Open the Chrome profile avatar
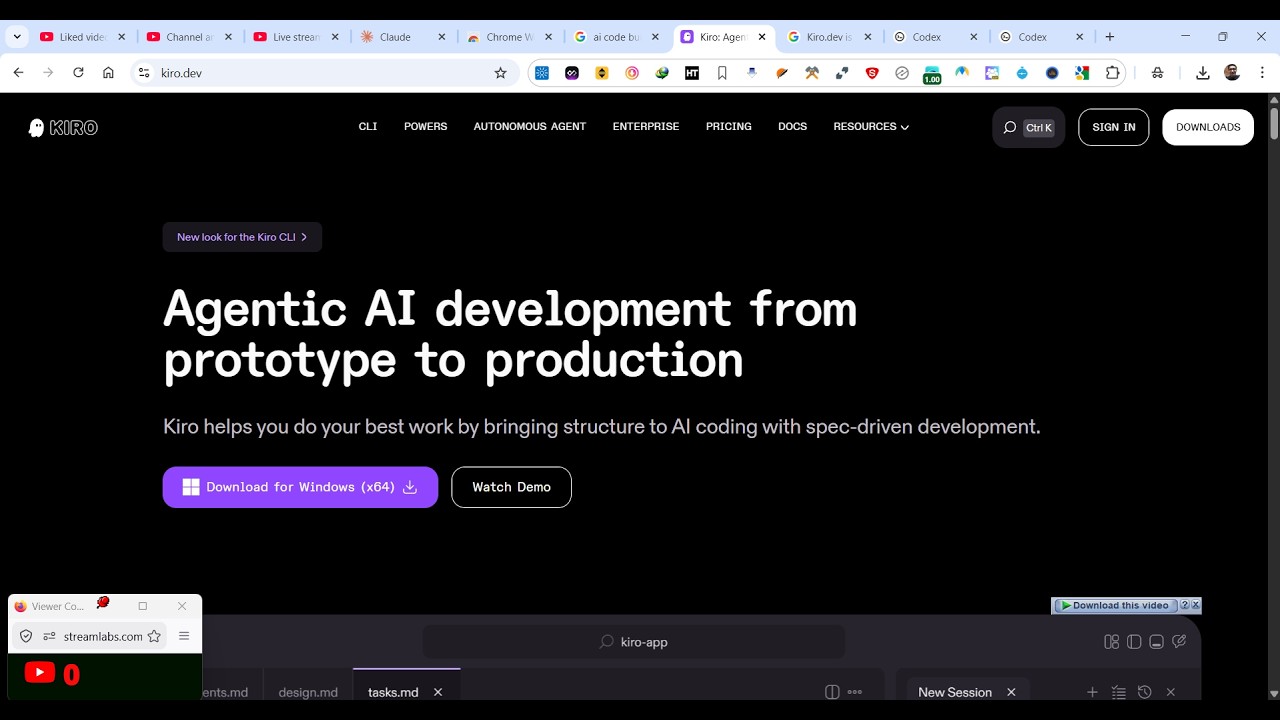 (1232, 73)
